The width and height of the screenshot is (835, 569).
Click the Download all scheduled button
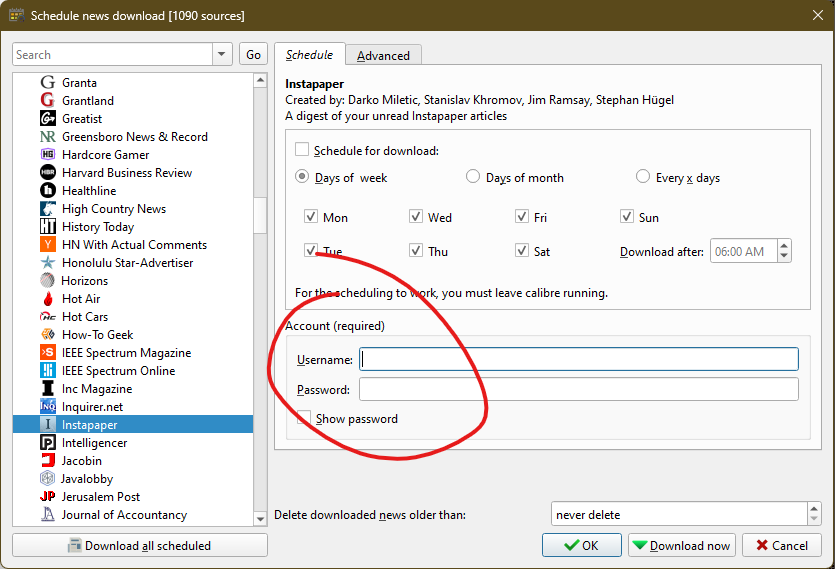pyautogui.click(x=140, y=546)
